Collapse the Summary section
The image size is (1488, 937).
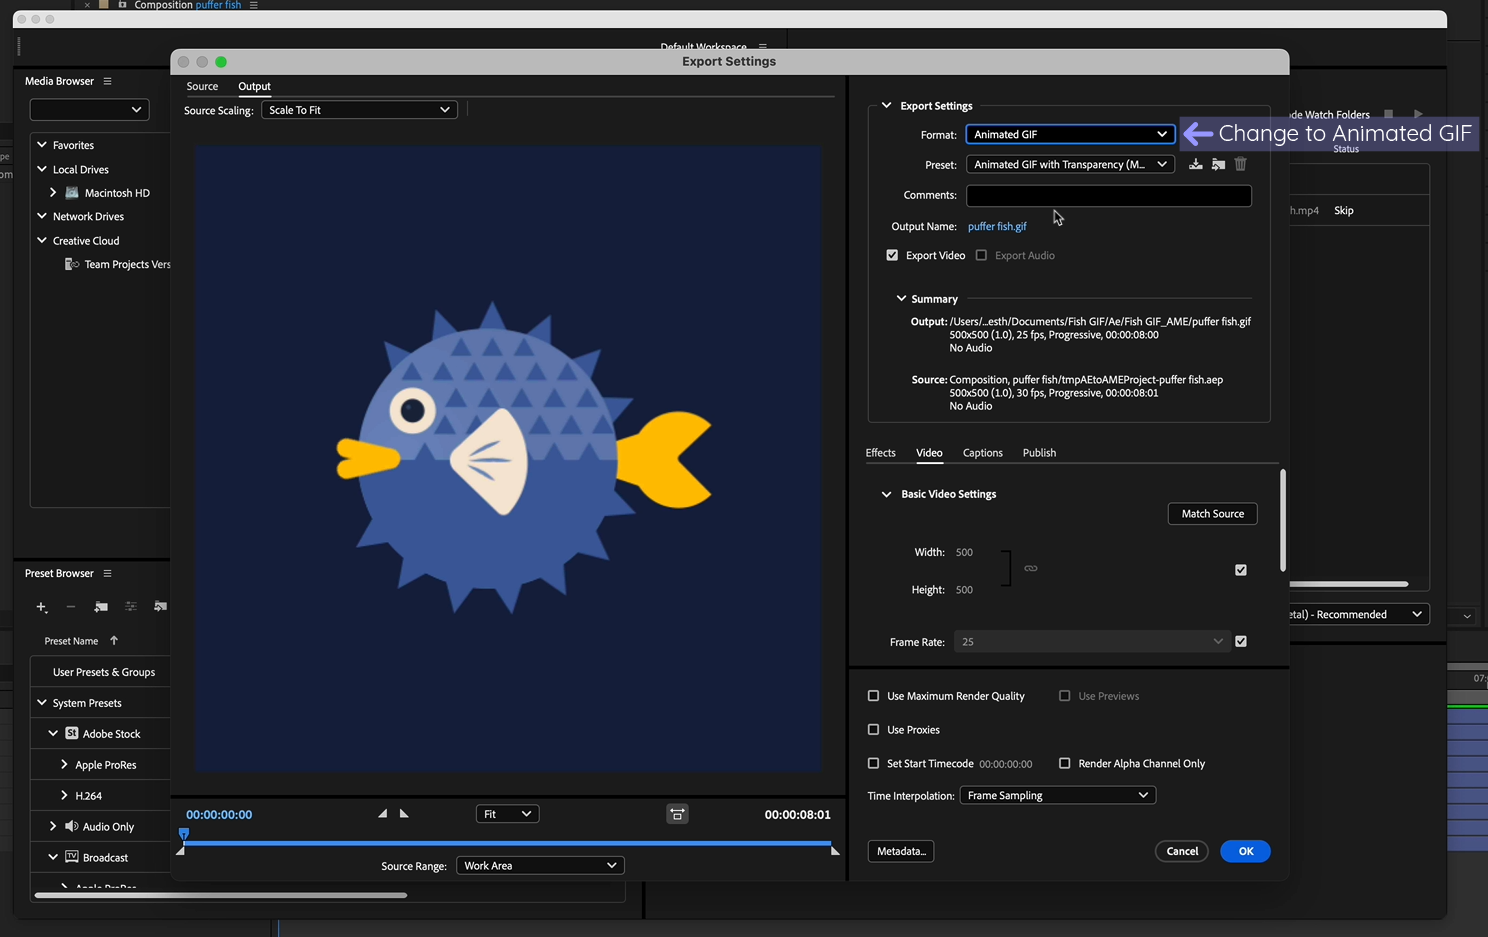(x=900, y=298)
